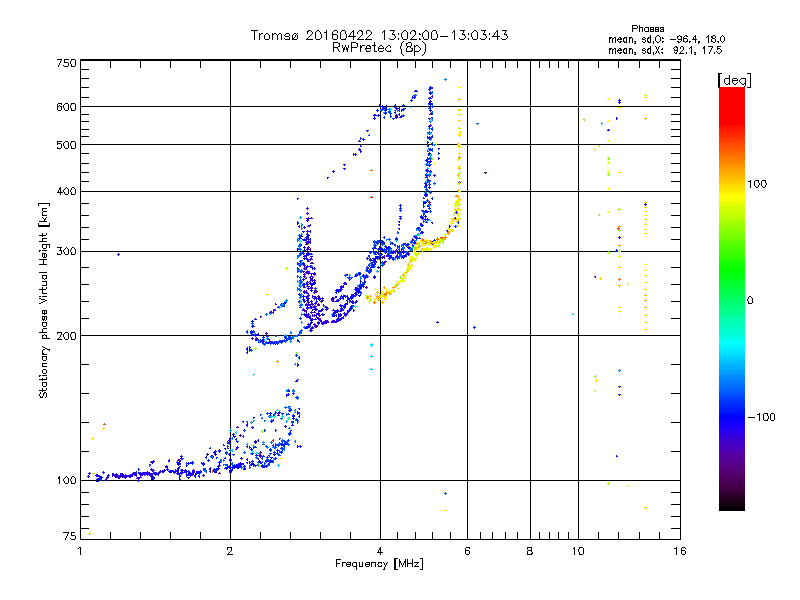Click the y-axis tick label '75'

(70, 536)
